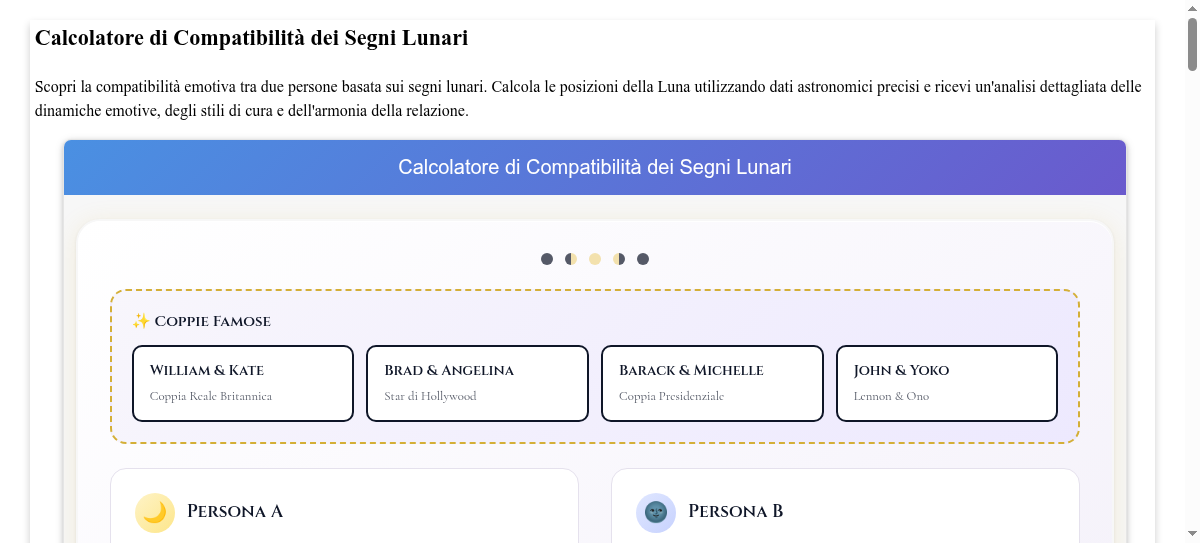Click the Persona A heading text
Viewport: 1200px width, 543px height.
point(235,511)
